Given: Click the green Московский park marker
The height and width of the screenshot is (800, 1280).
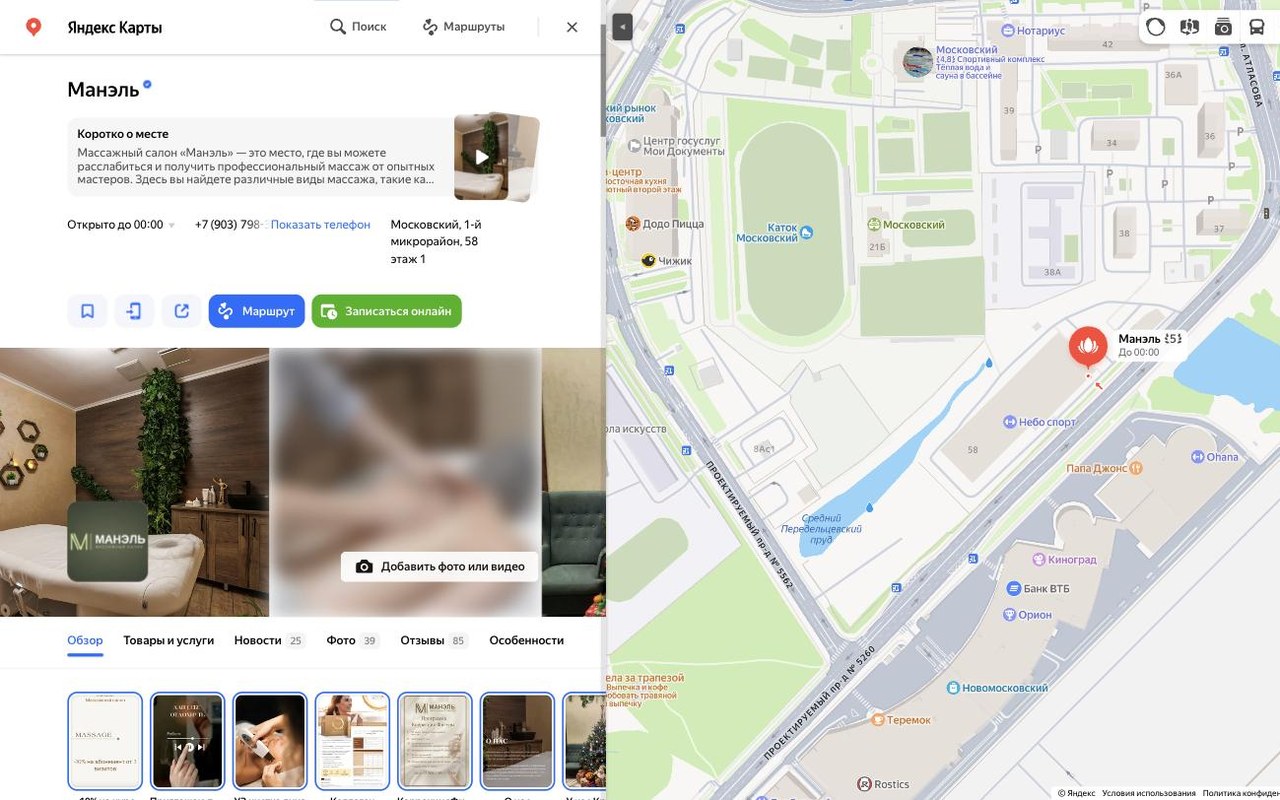Looking at the screenshot, I should 906,225.
